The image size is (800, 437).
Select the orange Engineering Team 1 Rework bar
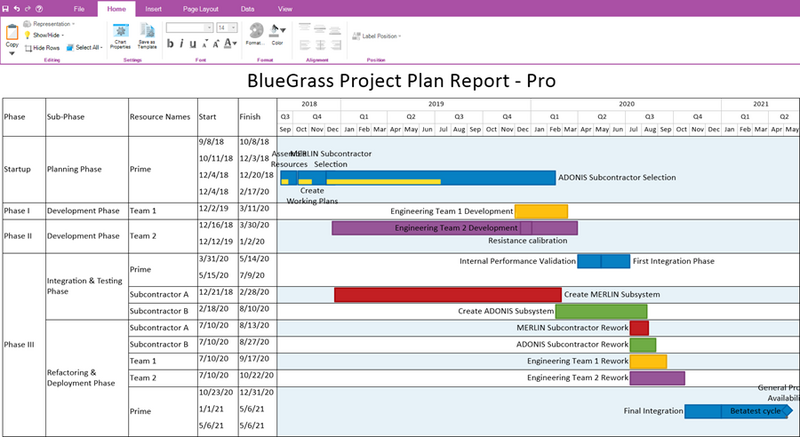coord(648,362)
